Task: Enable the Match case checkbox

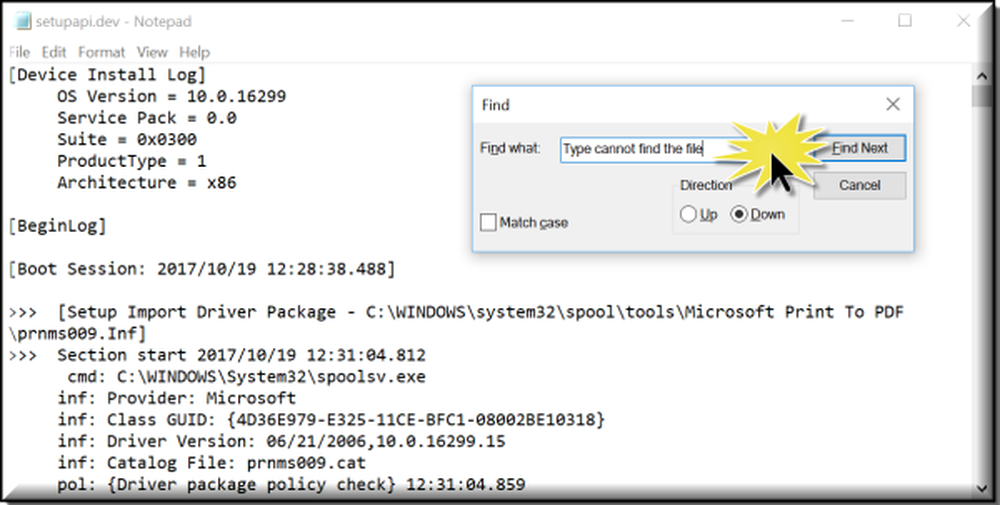Action: tap(489, 223)
